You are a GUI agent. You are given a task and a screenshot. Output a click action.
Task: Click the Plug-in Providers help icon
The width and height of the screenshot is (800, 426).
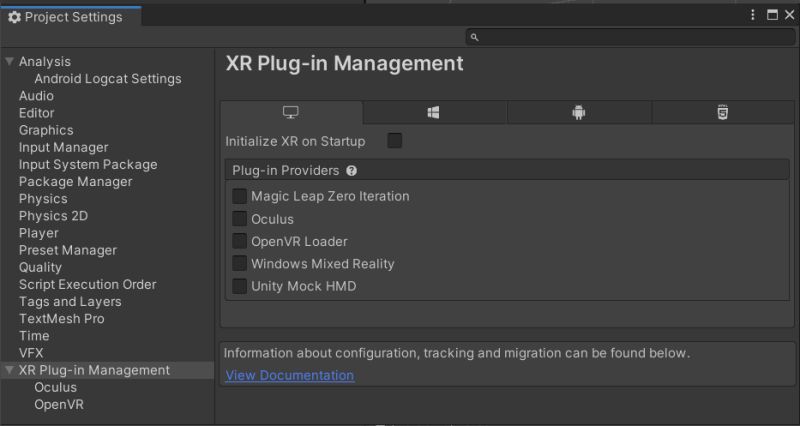pyautogui.click(x=352, y=171)
